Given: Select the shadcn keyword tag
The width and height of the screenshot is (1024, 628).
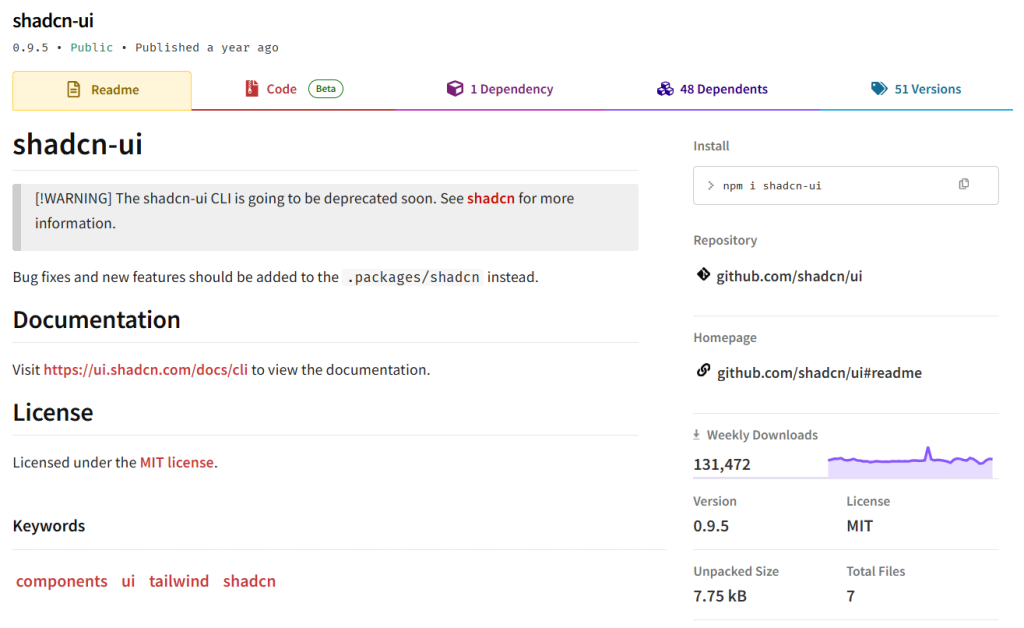Looking at the screenshot, I should point(249,581).
